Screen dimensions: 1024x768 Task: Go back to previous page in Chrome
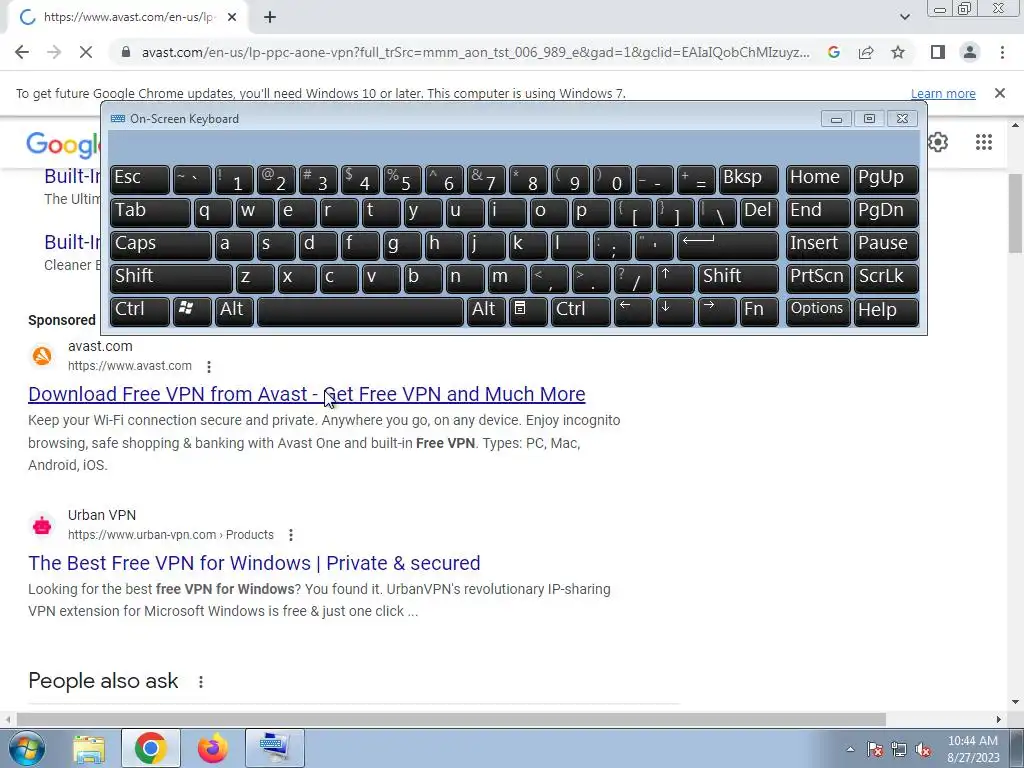pyautogui.click(x=22, y=52)
